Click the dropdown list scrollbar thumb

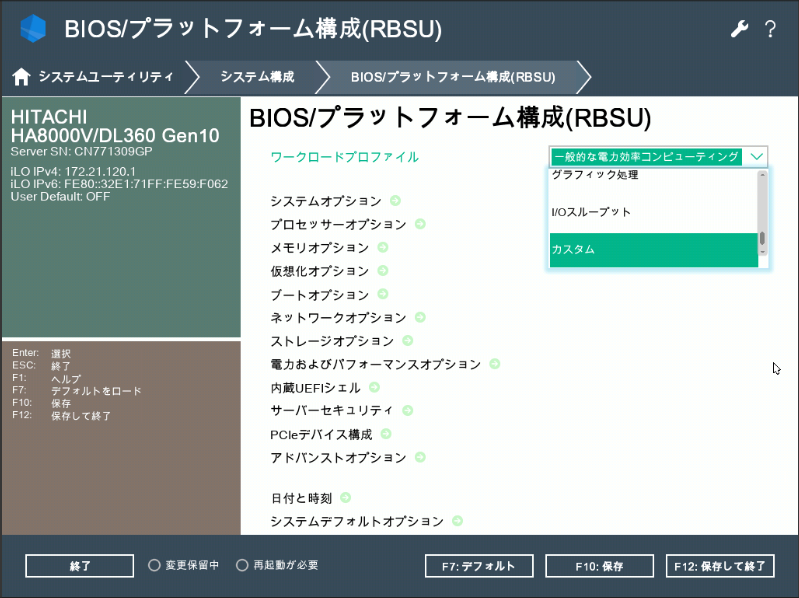click(762, 238)
